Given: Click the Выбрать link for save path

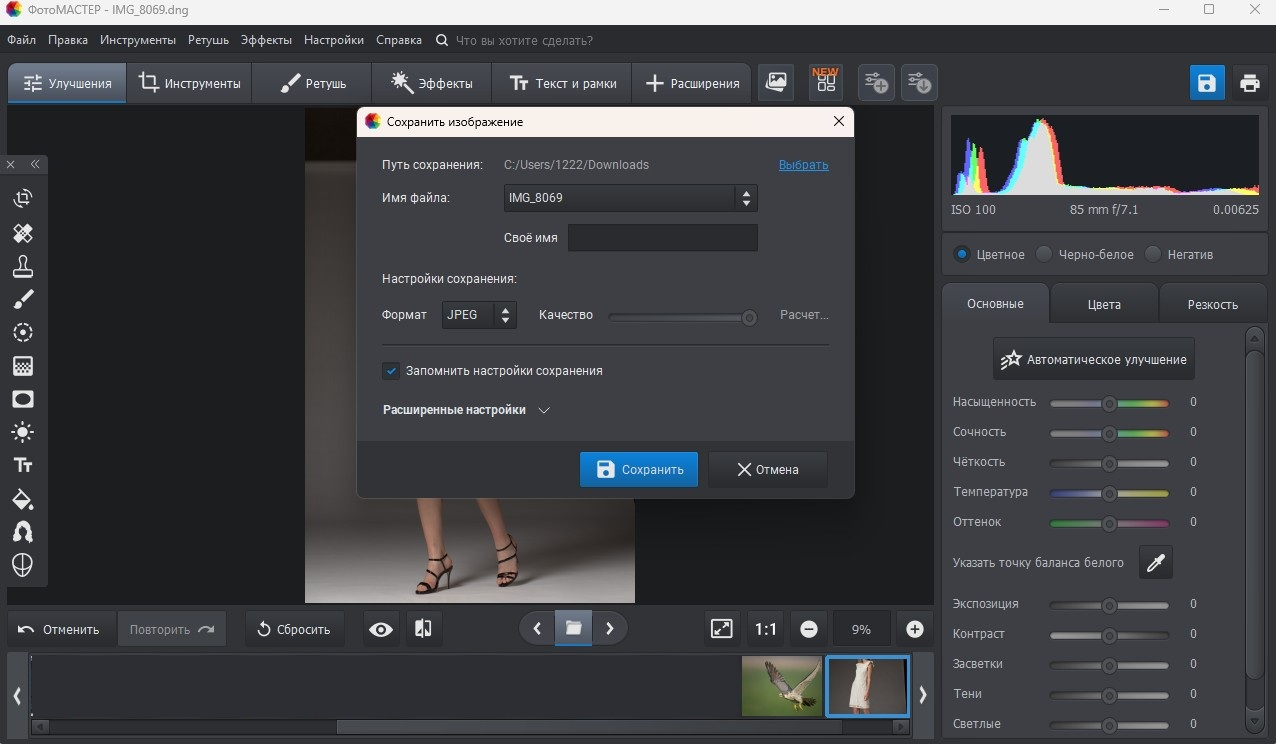Looking at the screenshot, I should [804, 165].
